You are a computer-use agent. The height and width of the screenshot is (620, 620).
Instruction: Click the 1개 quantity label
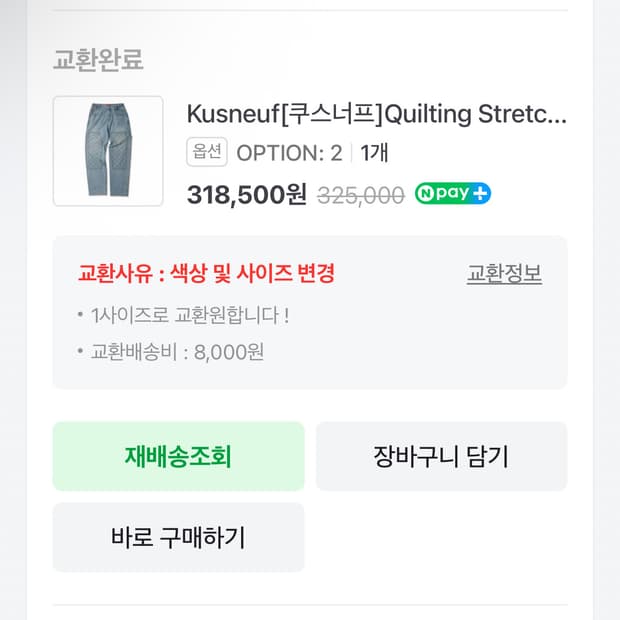coord(374,153)
